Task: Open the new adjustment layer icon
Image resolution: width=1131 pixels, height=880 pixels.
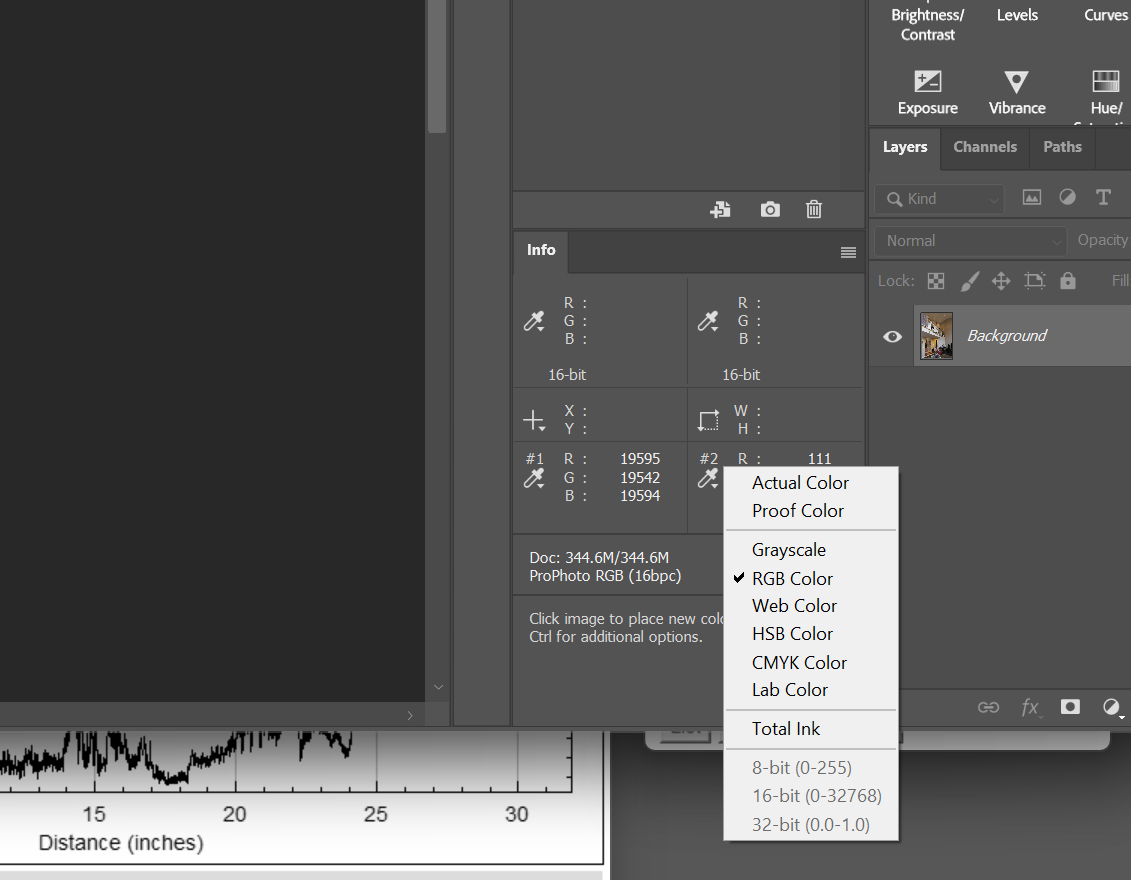Action: point(1112,708)
